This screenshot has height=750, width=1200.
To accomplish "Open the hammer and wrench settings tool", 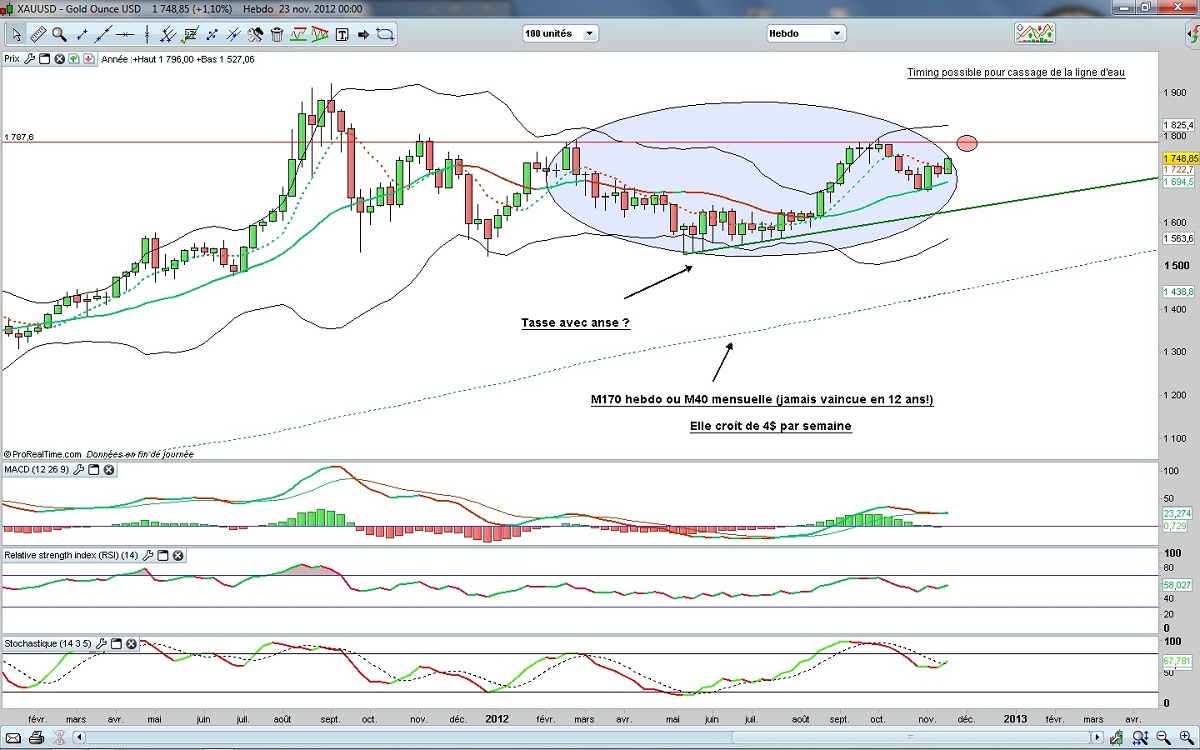I will click(x=254, y=34).
